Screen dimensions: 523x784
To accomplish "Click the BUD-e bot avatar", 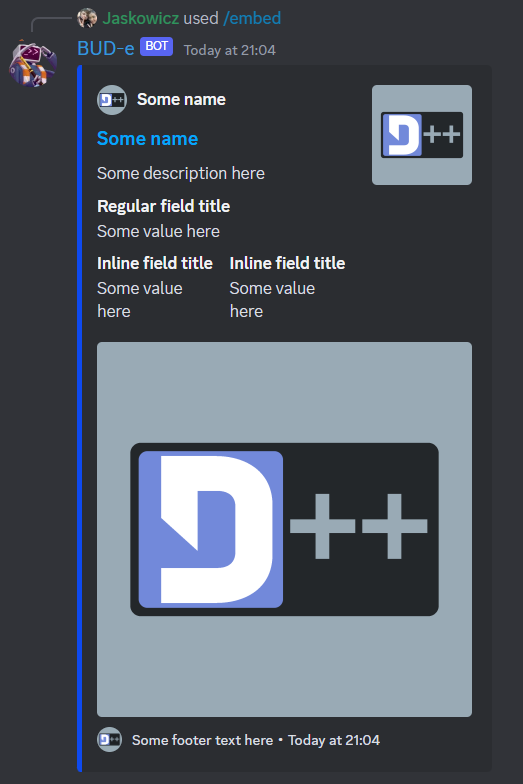I will point(33,64).
